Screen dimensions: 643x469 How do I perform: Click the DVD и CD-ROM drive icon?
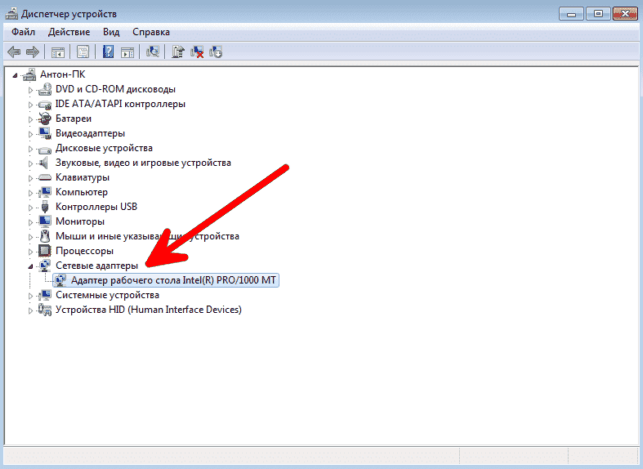[45, 89]
